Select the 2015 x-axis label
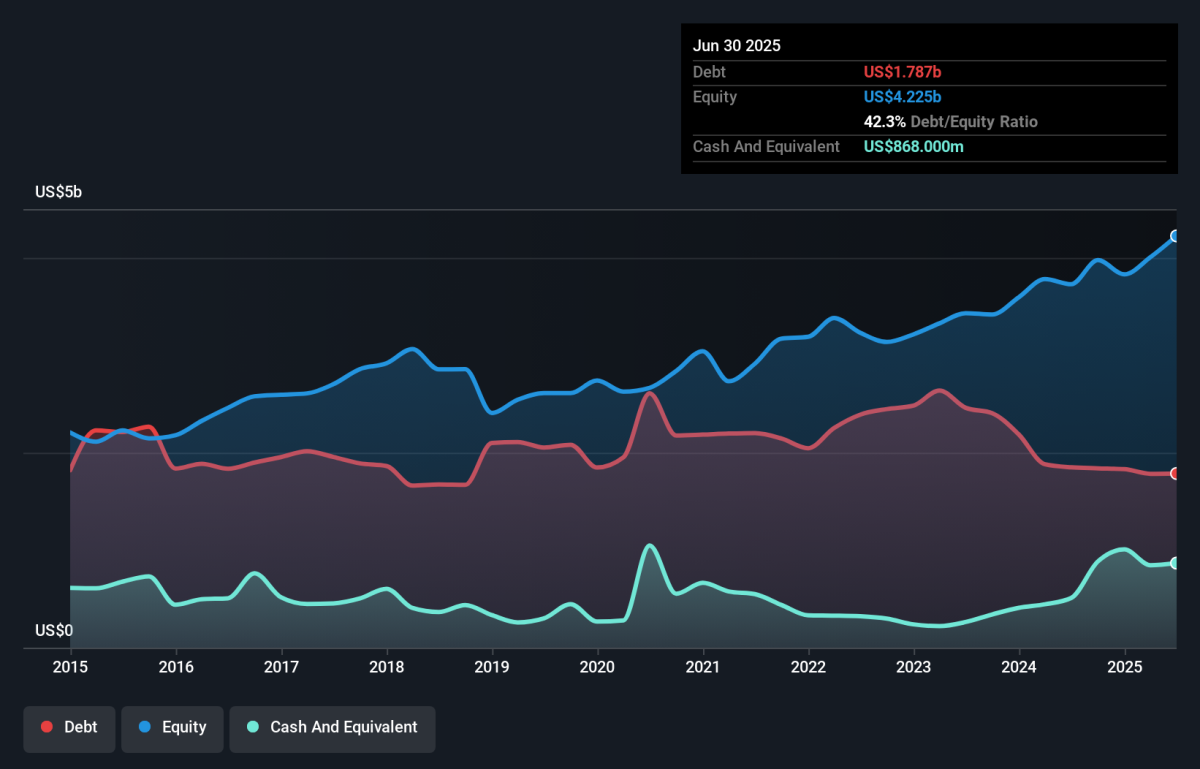Viewport: 1200px width, 769px height. [x=70, y=666]
